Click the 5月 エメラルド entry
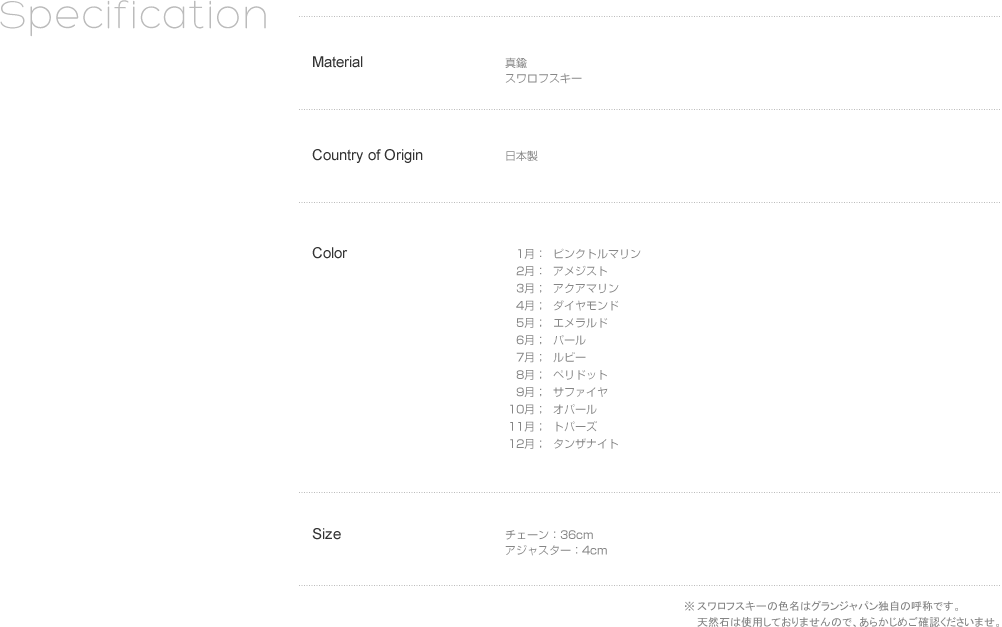Image resolution: width=1002 pixels, height=627 pixels. (562, 323)
